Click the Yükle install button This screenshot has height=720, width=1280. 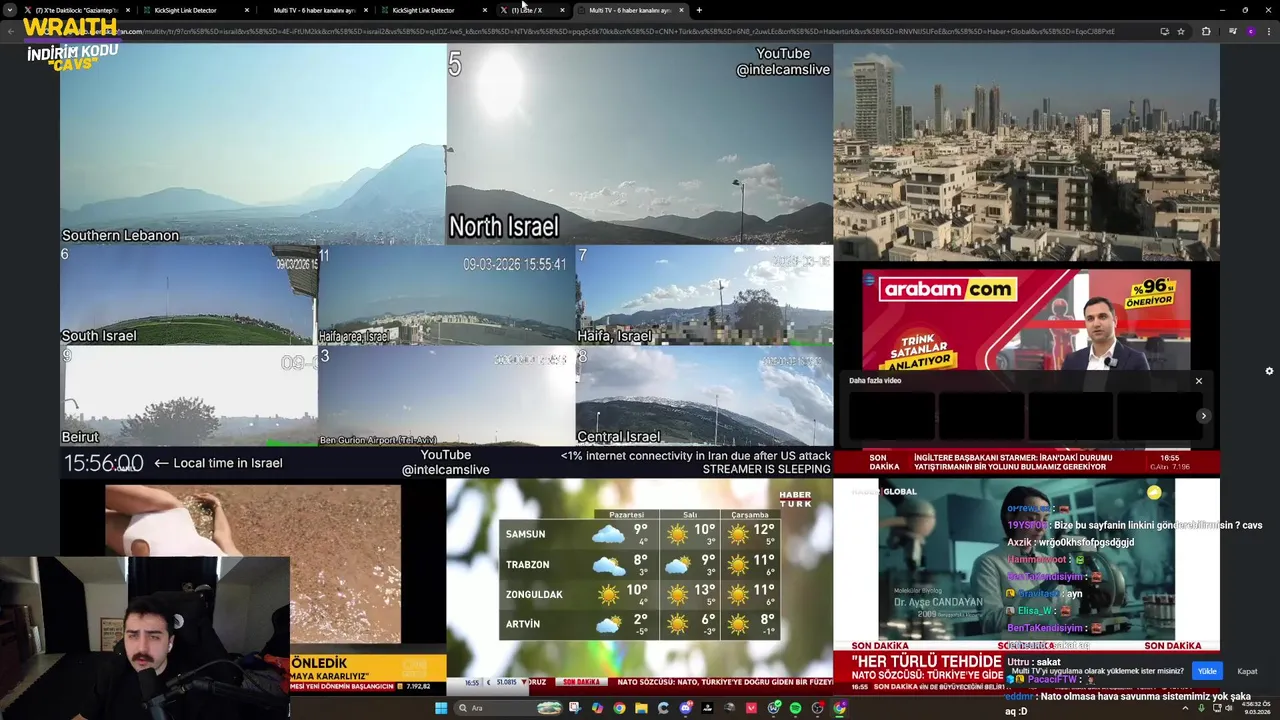click(x=1207, y=671)
